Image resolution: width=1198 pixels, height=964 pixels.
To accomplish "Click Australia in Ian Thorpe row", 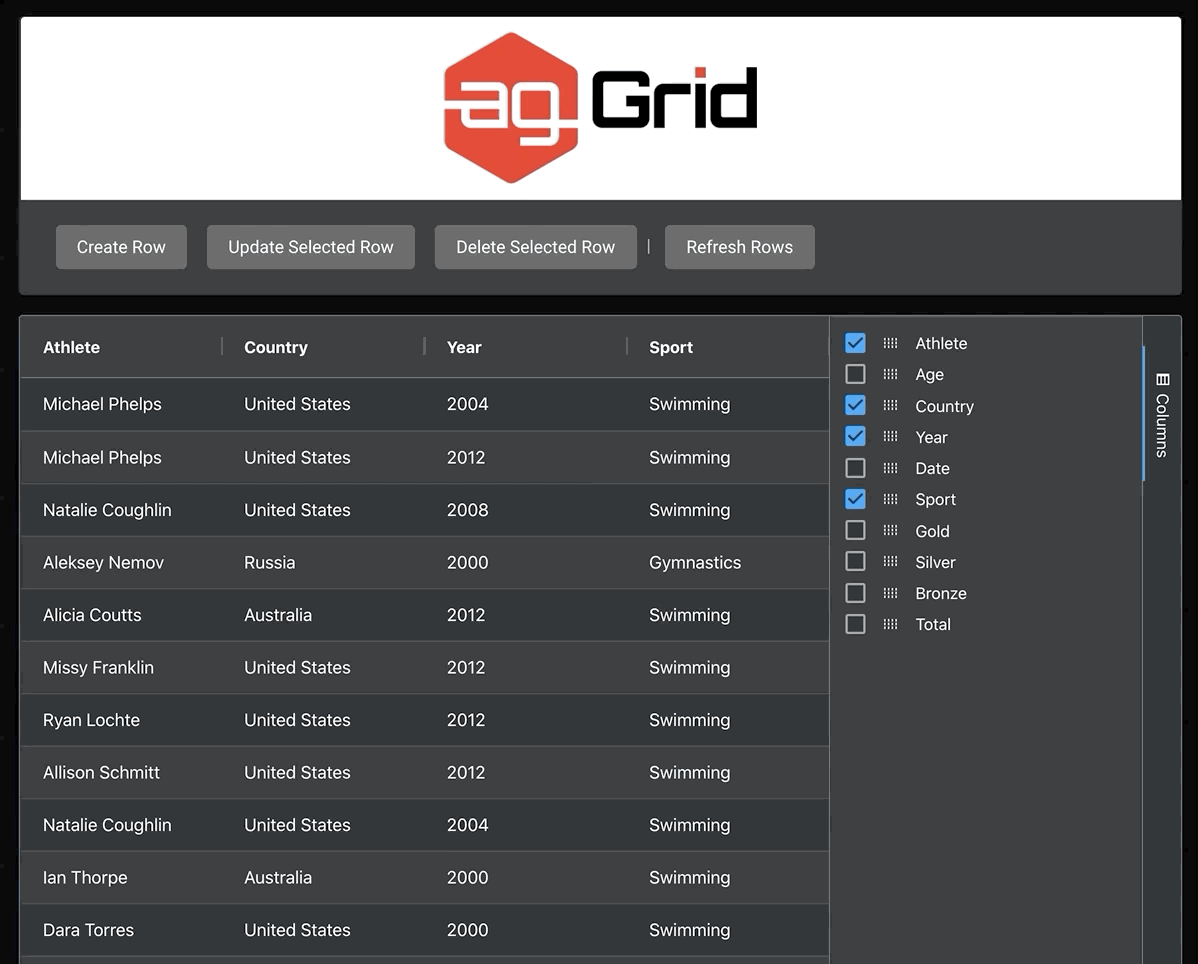I will coord(323,878).
